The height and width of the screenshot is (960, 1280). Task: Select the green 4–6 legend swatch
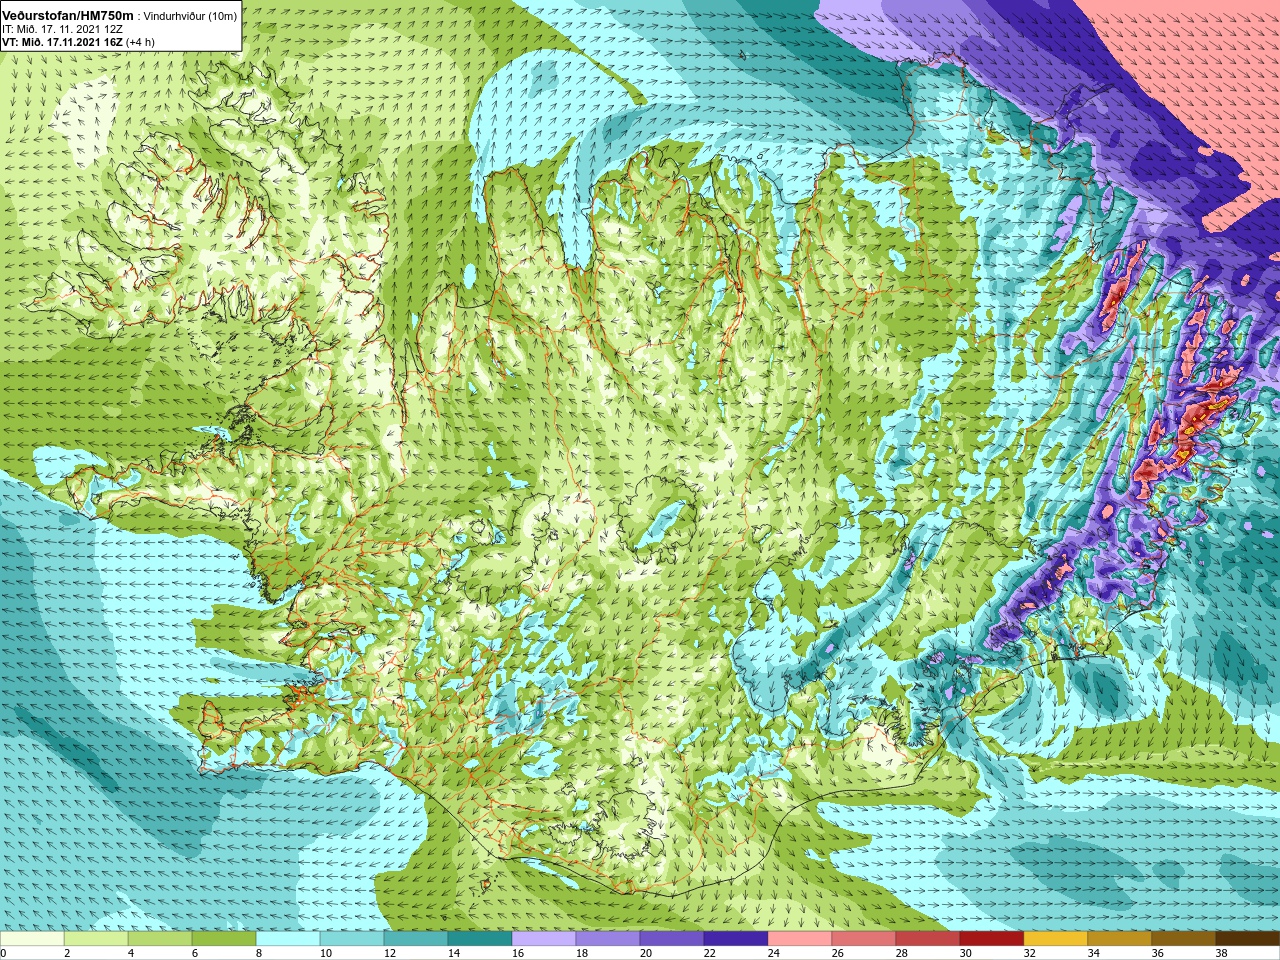coord(160,940)
